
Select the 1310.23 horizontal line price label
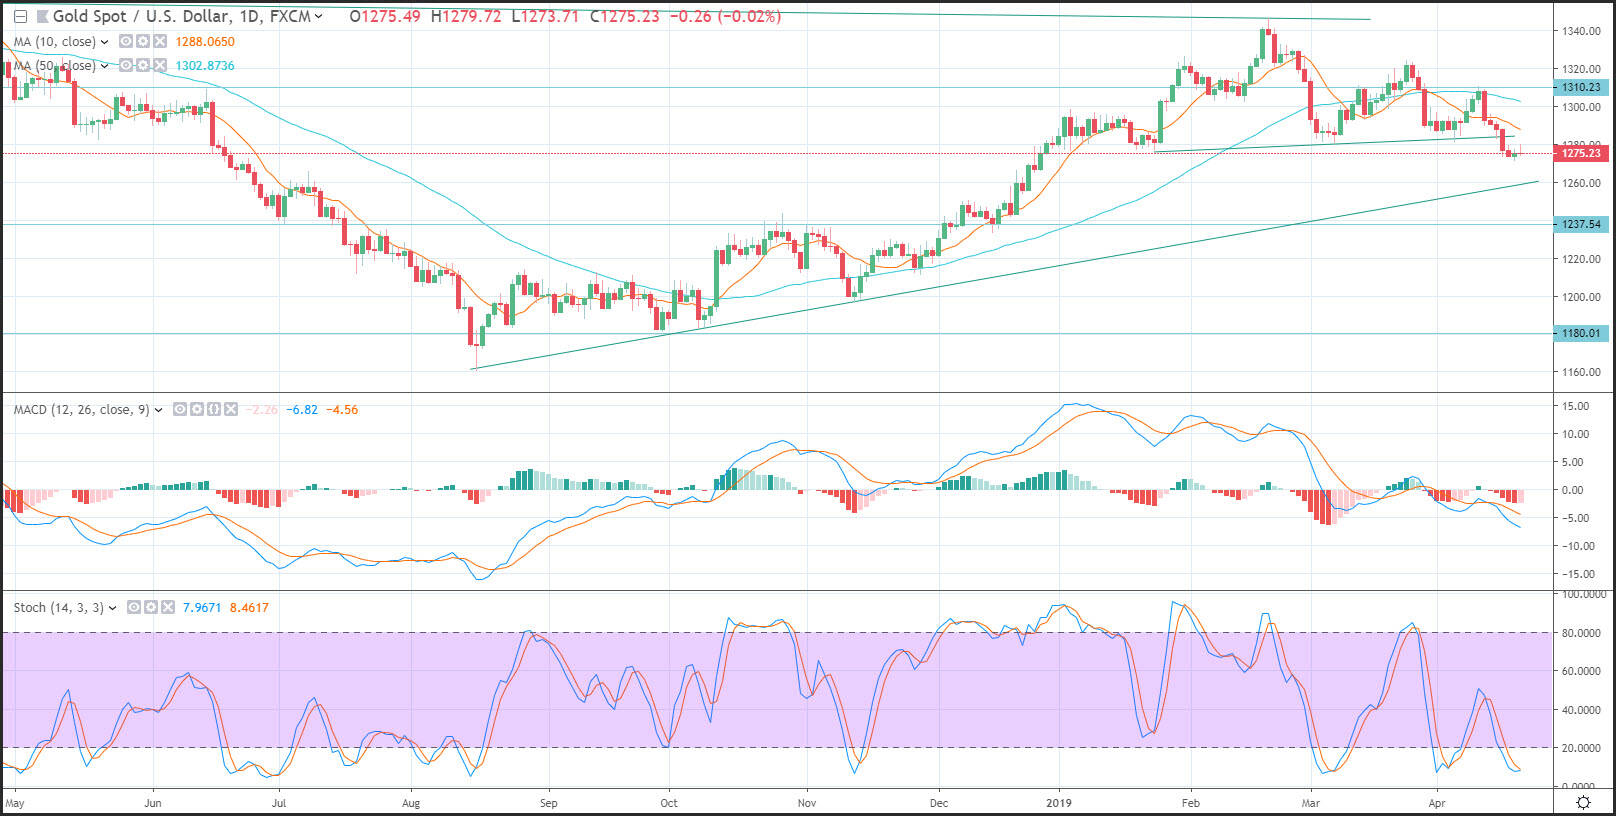[x=1581, y=87]
